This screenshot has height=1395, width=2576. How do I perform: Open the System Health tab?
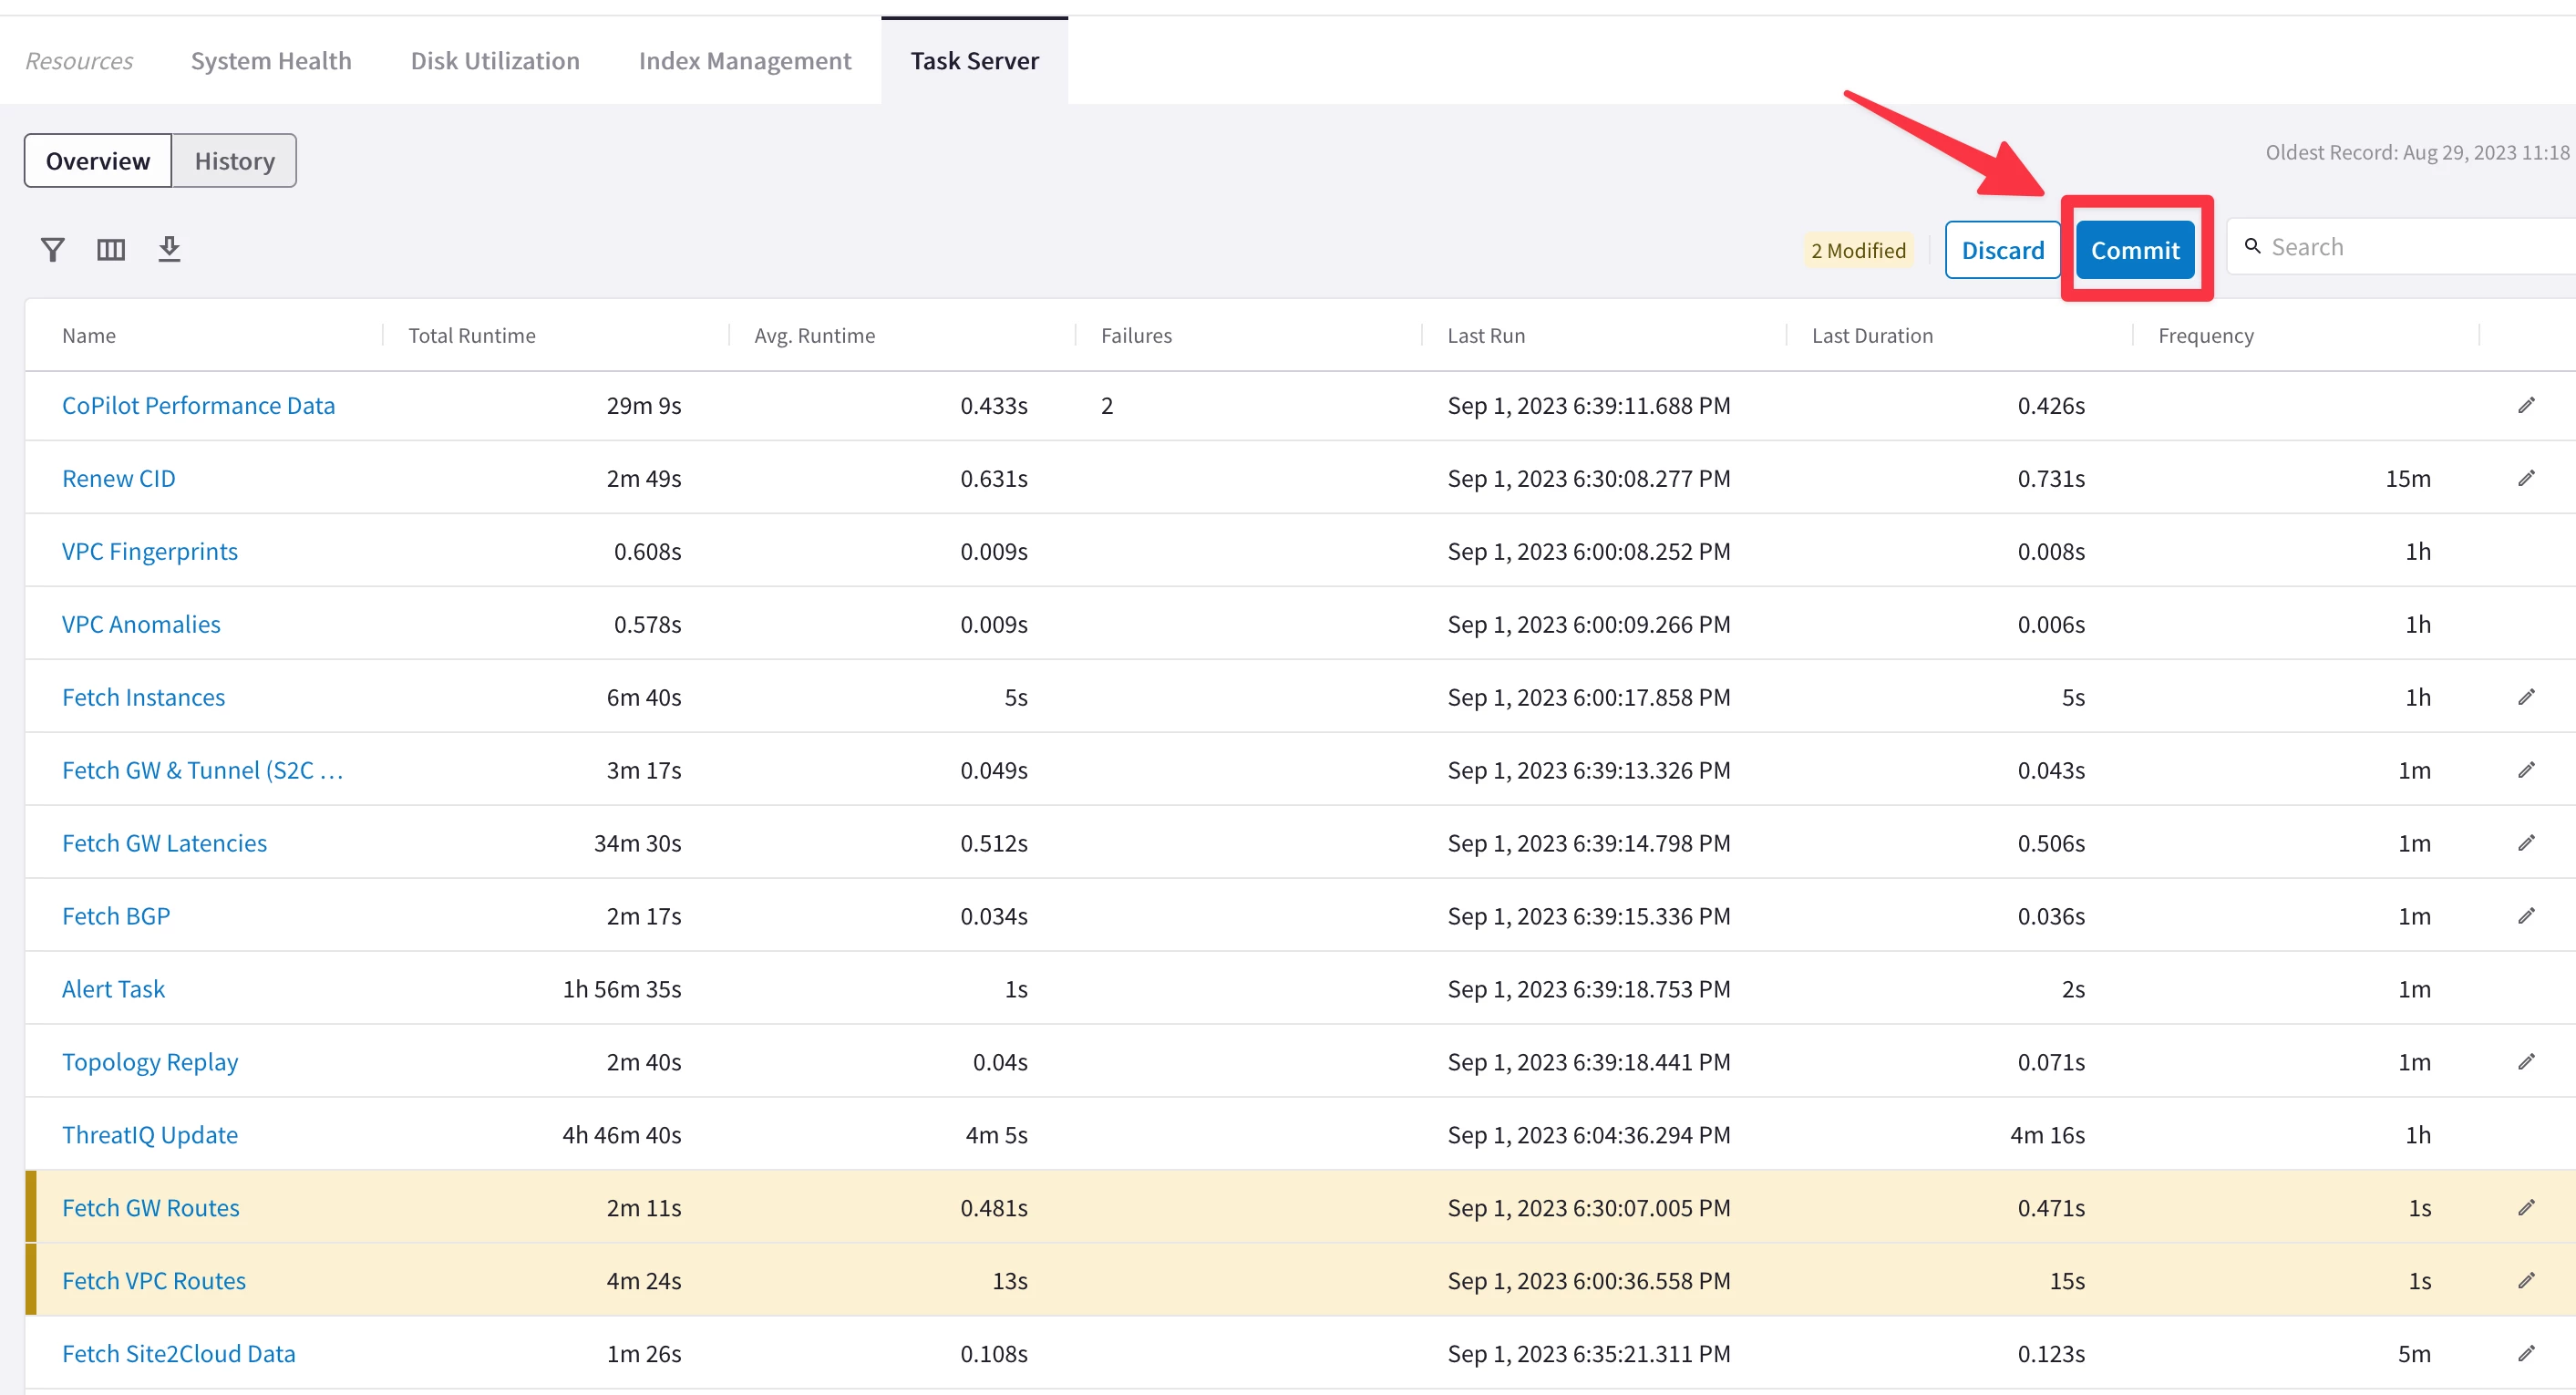click(271, 61)
